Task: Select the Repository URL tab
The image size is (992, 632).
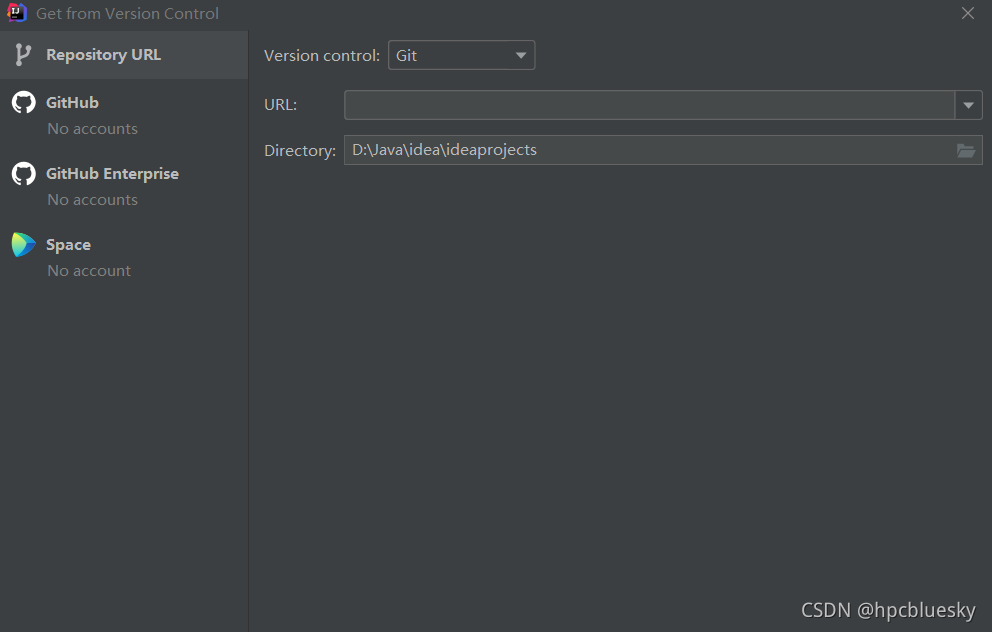Action: coord(124,55)
